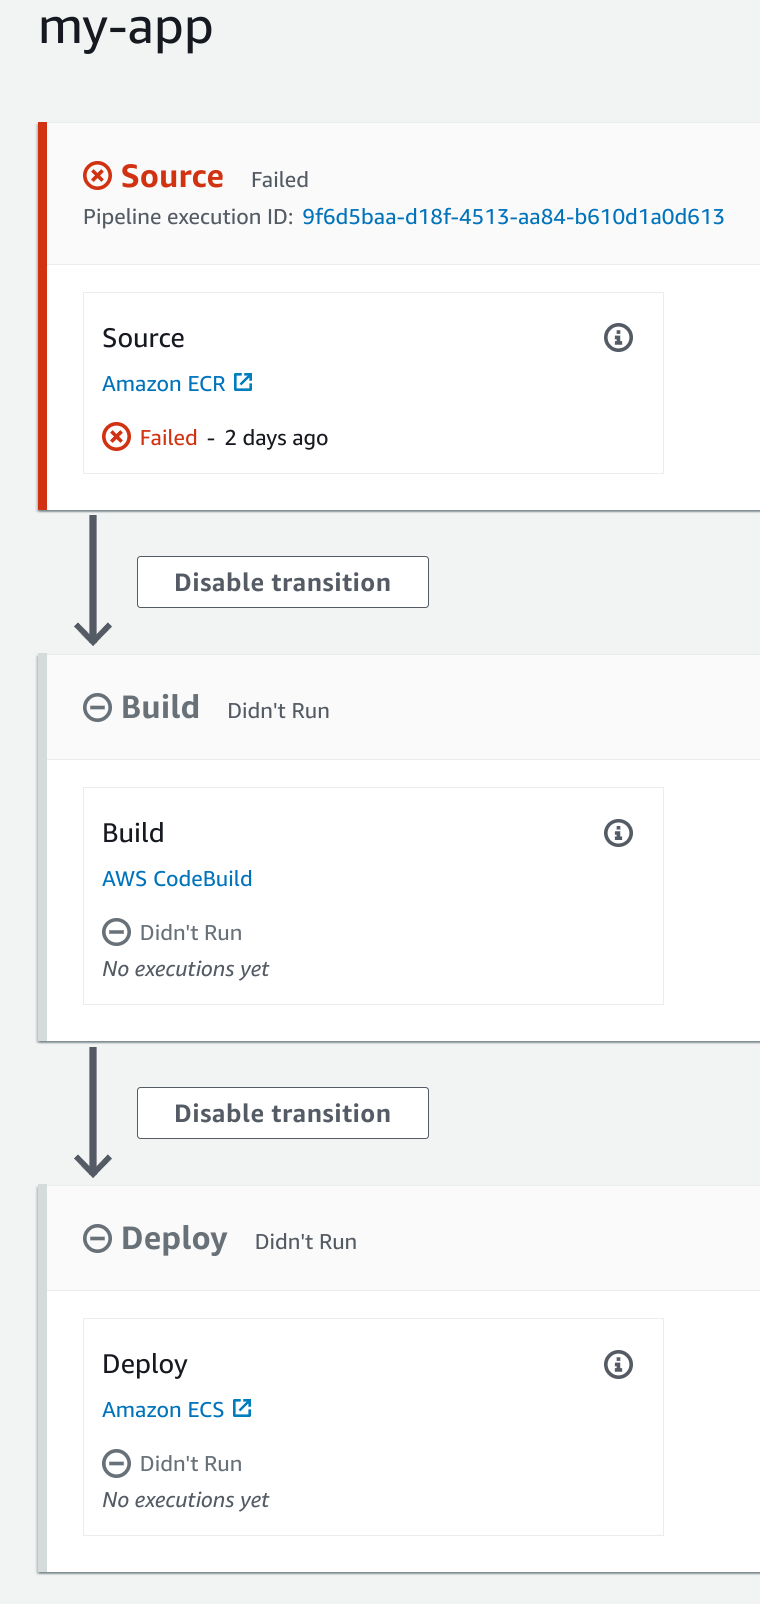Click the red Failed status text in Source action
Image resolution: width=760 pixels, height=1604 pixels.
tap(168, 438)
